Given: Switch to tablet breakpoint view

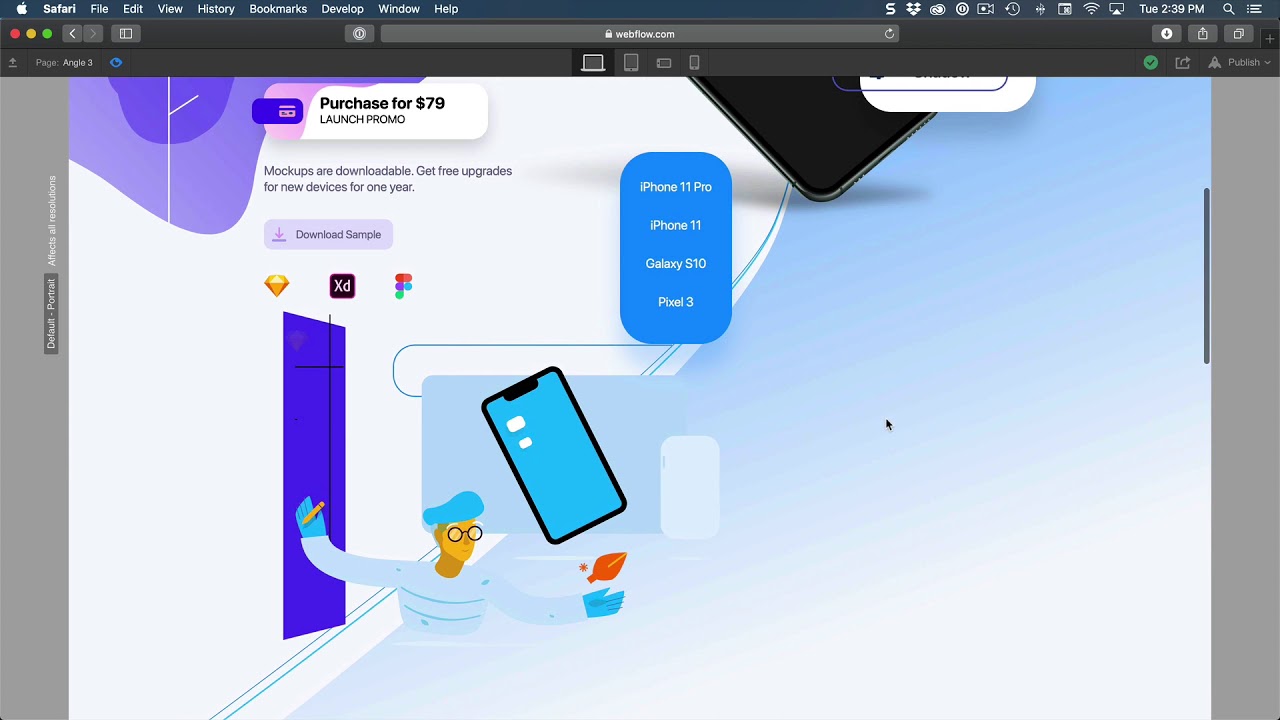Looking at the screenshot, I should [631, 62].
